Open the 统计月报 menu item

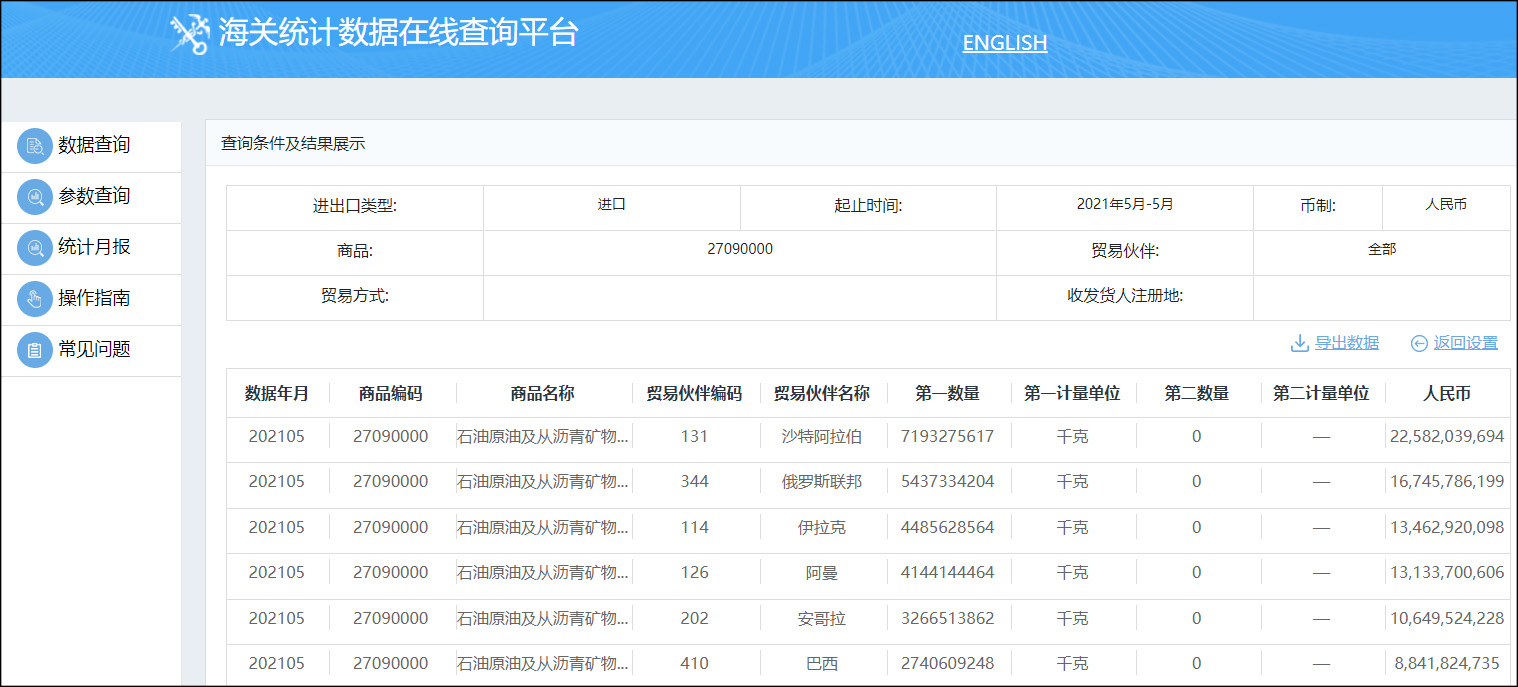click(x=94, y=248)
